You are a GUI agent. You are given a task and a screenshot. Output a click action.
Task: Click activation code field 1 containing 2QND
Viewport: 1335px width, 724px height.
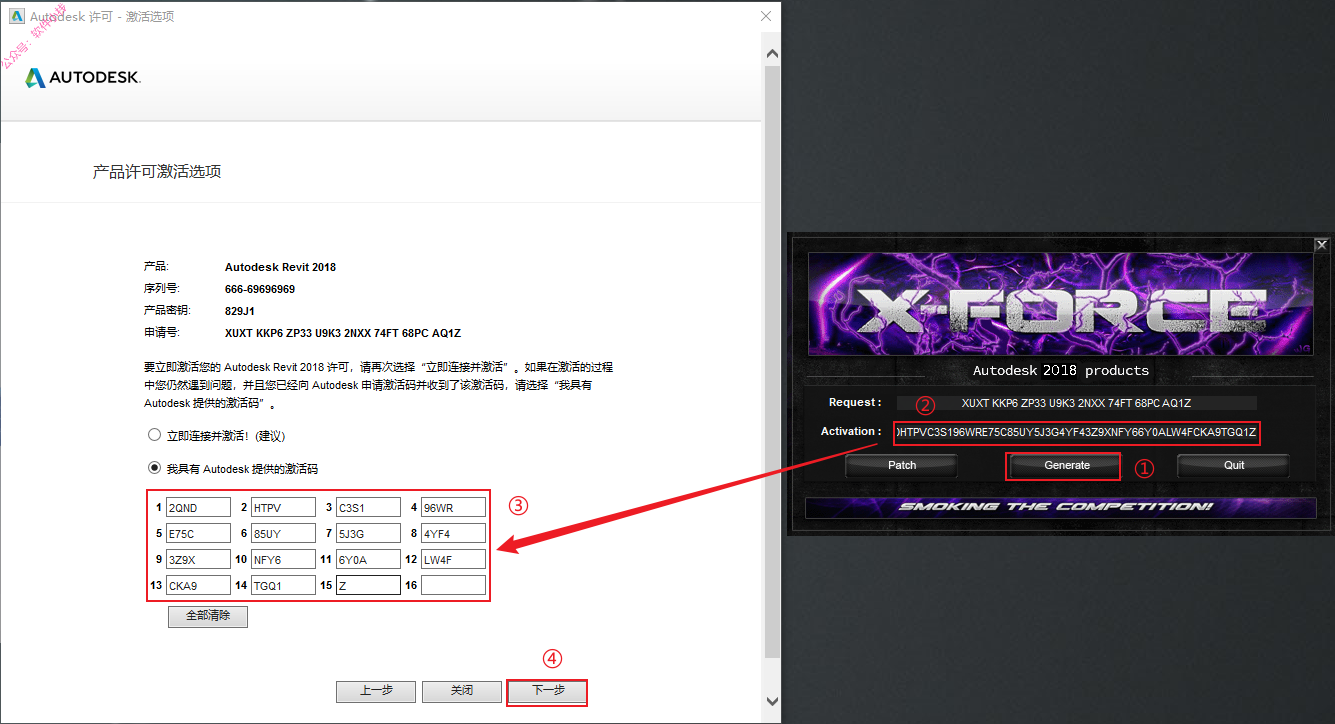point(198,507)
